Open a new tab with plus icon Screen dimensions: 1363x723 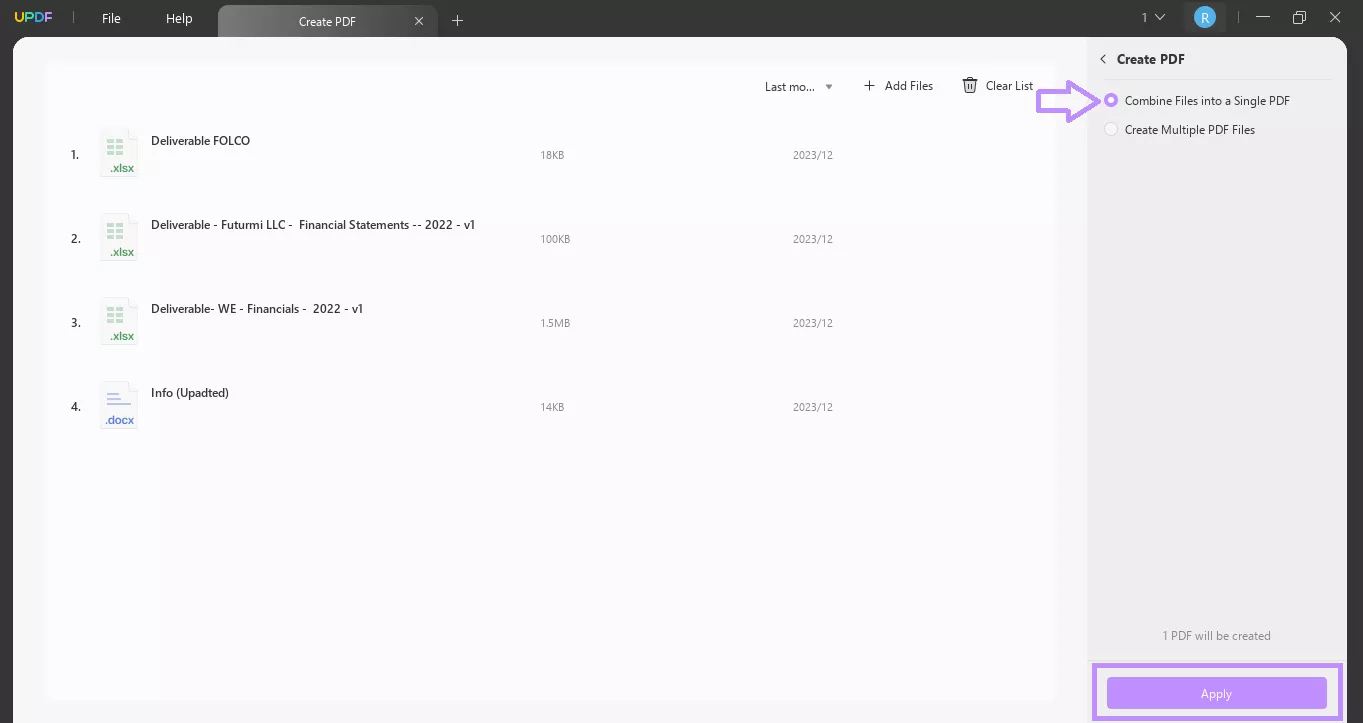pyautogui.click(x=458, y=20)
